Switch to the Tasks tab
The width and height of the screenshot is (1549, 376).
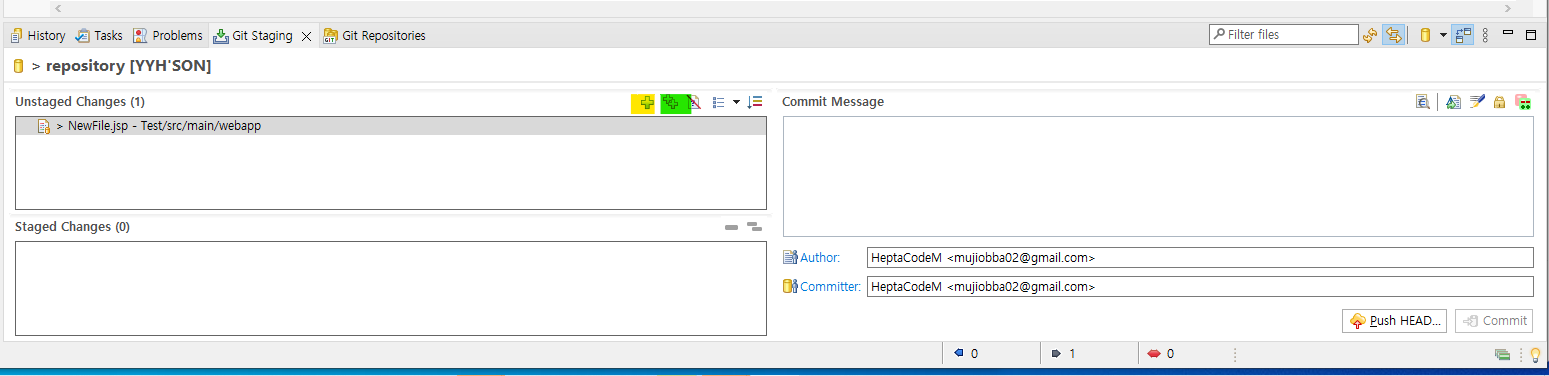(99, 36)
